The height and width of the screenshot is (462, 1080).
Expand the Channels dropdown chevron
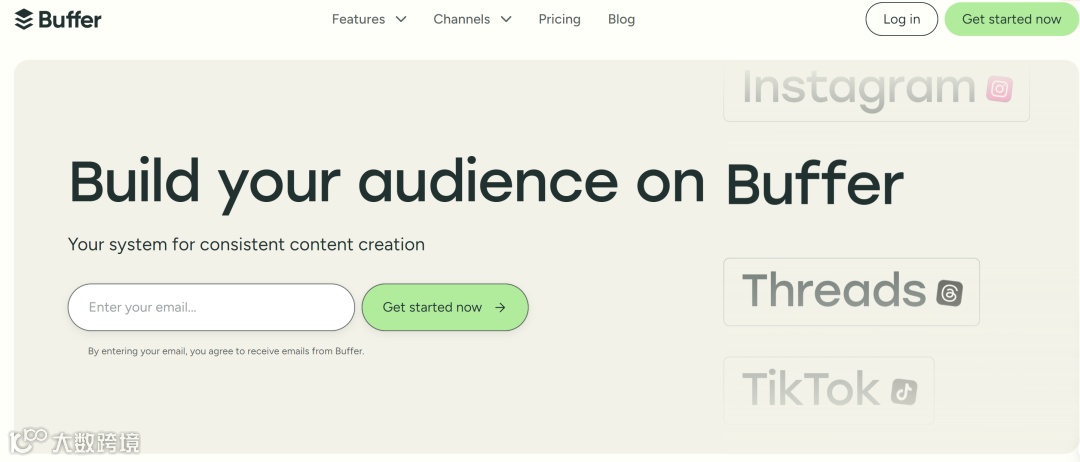pyautogui.click(x=506, y=19)
